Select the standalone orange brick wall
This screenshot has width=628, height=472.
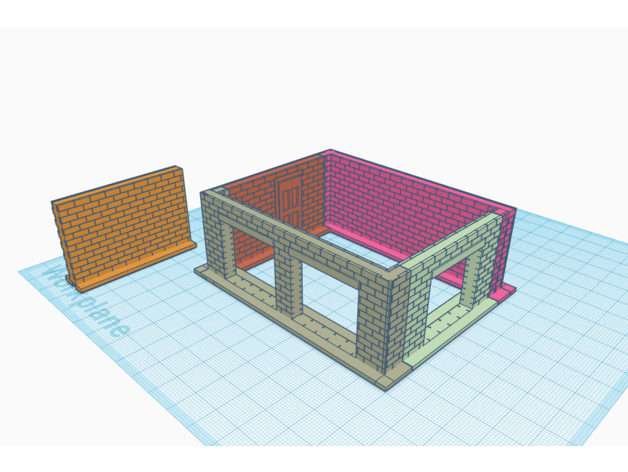point(120,225)
